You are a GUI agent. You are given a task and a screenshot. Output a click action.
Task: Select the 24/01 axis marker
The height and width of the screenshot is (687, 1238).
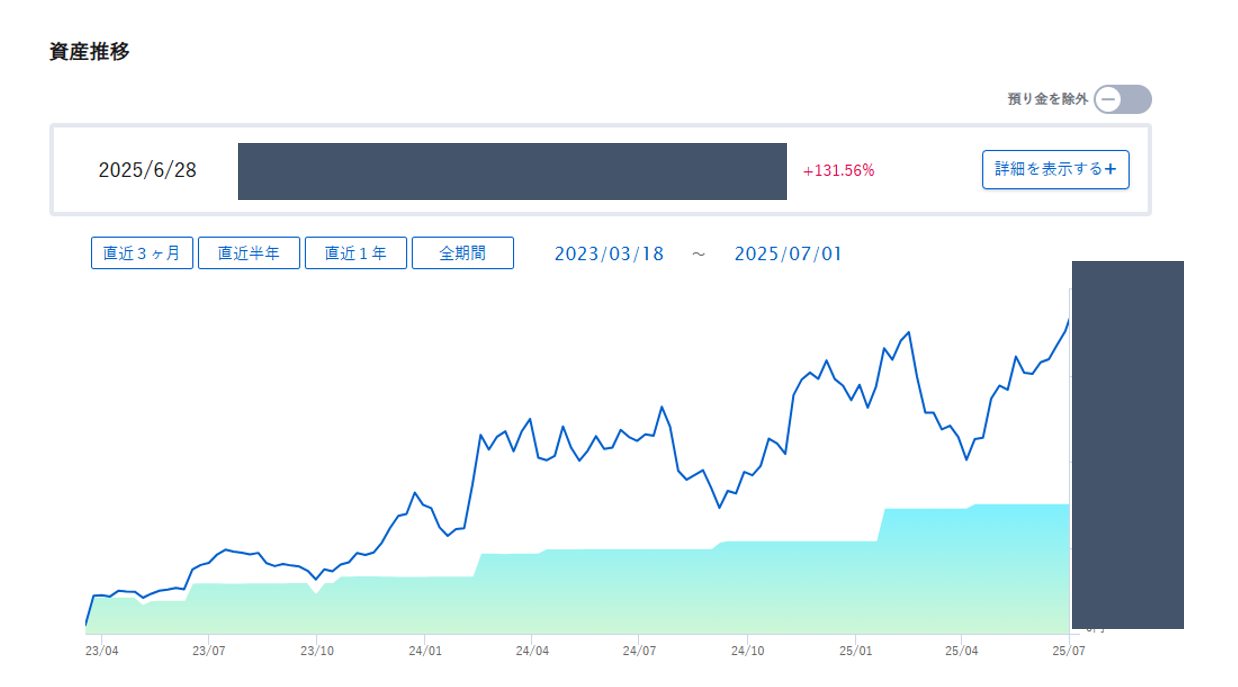tap(424, 649)
